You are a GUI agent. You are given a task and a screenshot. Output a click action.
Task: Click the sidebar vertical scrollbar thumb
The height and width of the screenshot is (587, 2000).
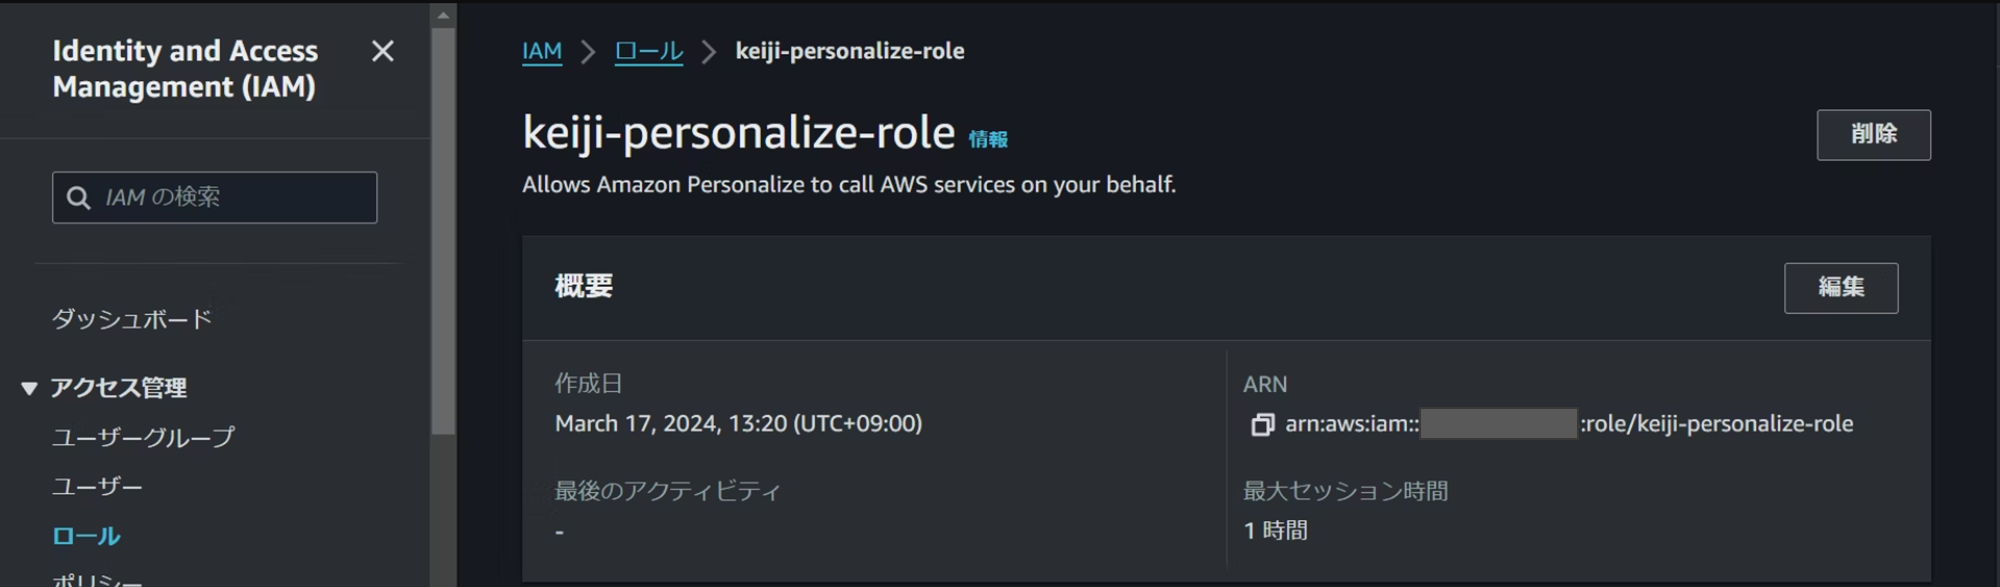(x=443, y=230)
